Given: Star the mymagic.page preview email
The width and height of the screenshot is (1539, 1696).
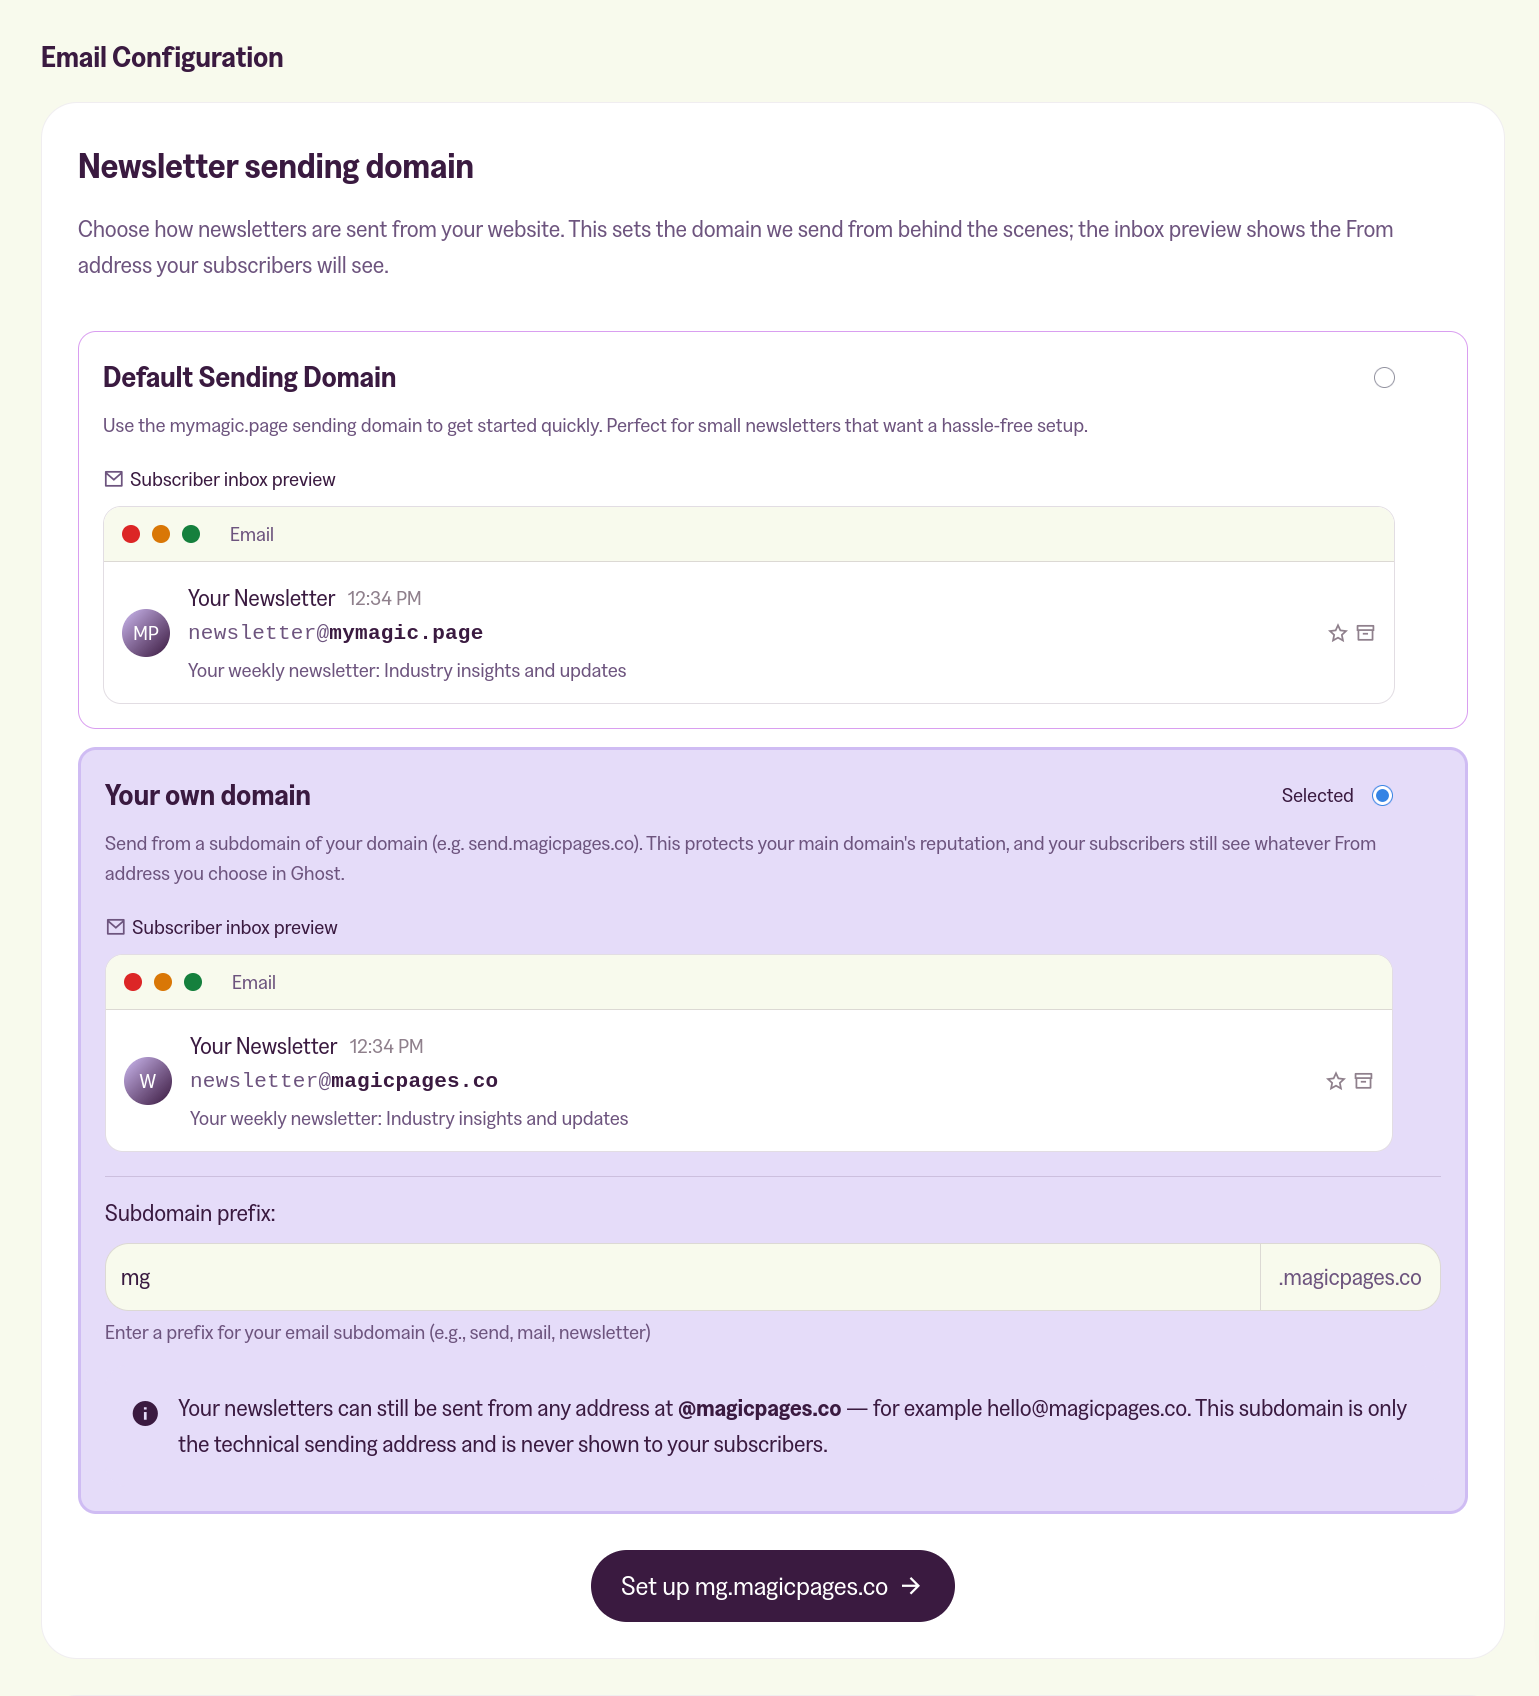Looking at the screenshot, I should [x=1337, y=633].
